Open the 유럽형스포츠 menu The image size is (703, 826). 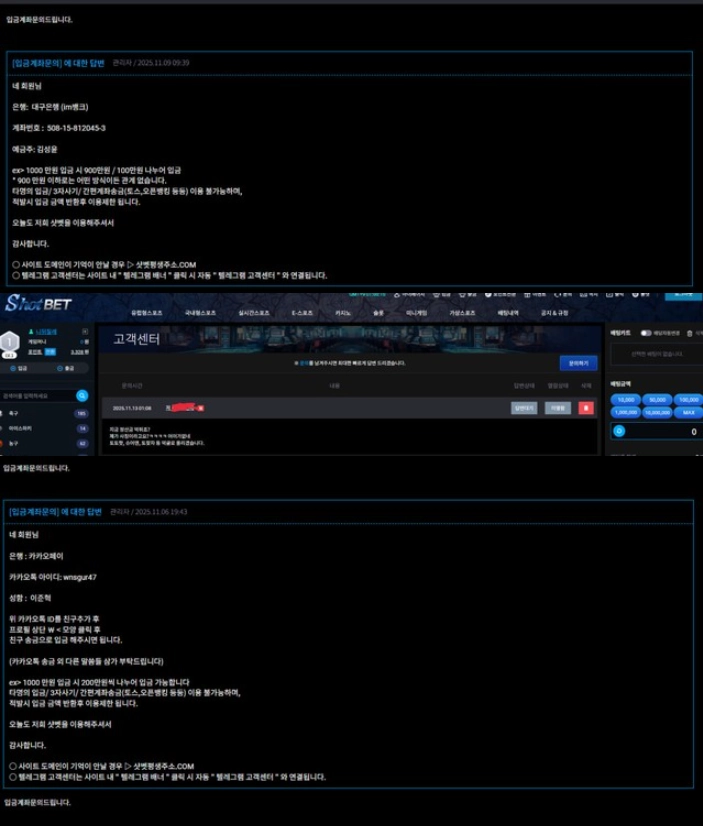tap(146, 313)
